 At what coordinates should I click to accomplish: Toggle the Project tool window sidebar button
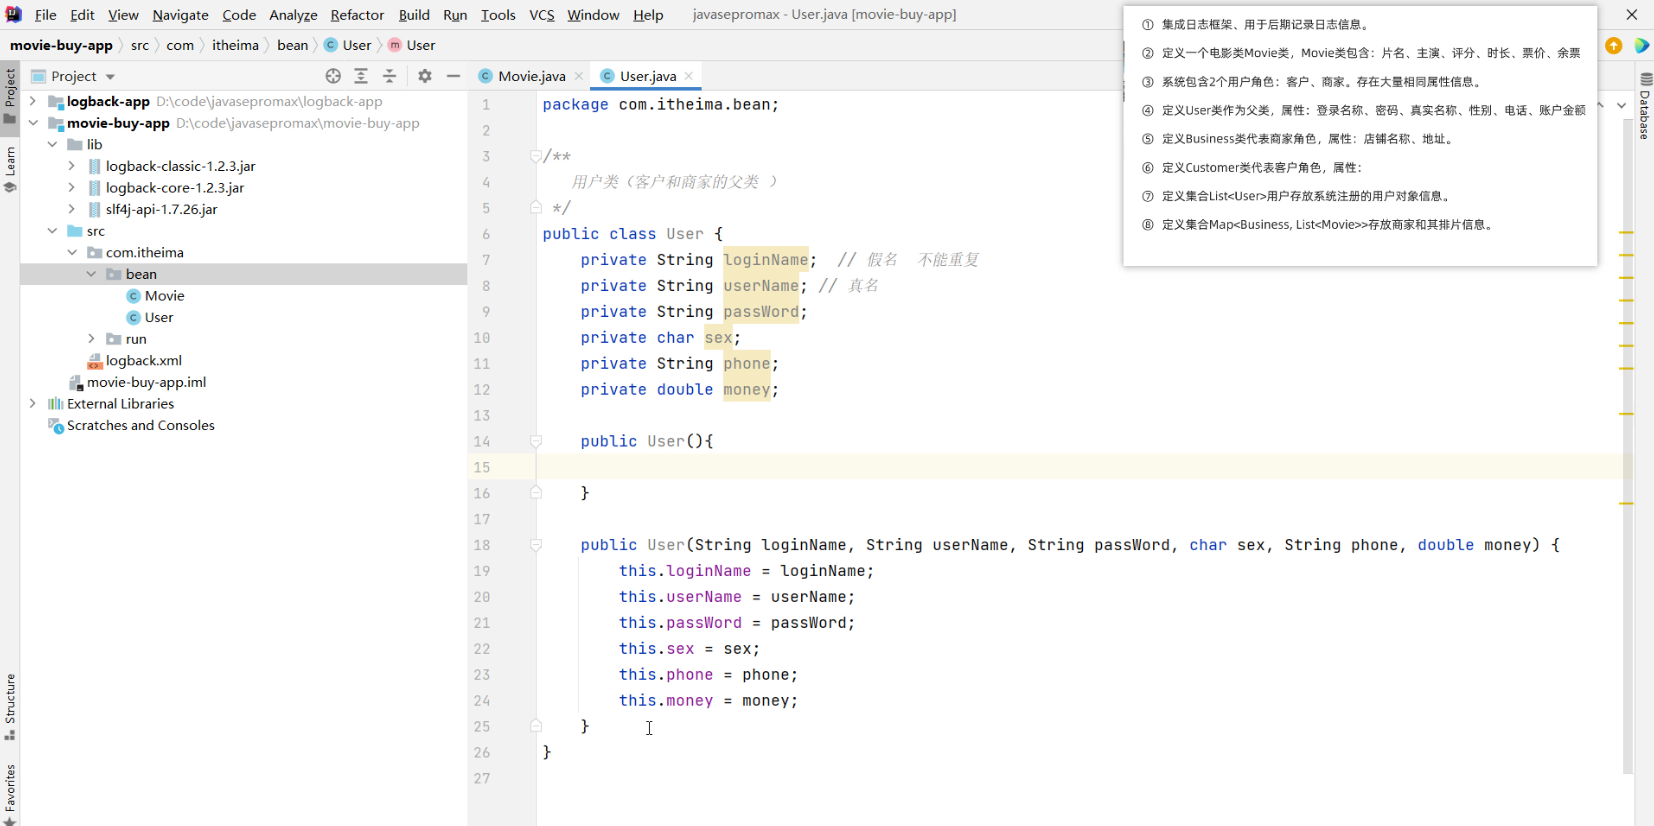click(10, 96)
